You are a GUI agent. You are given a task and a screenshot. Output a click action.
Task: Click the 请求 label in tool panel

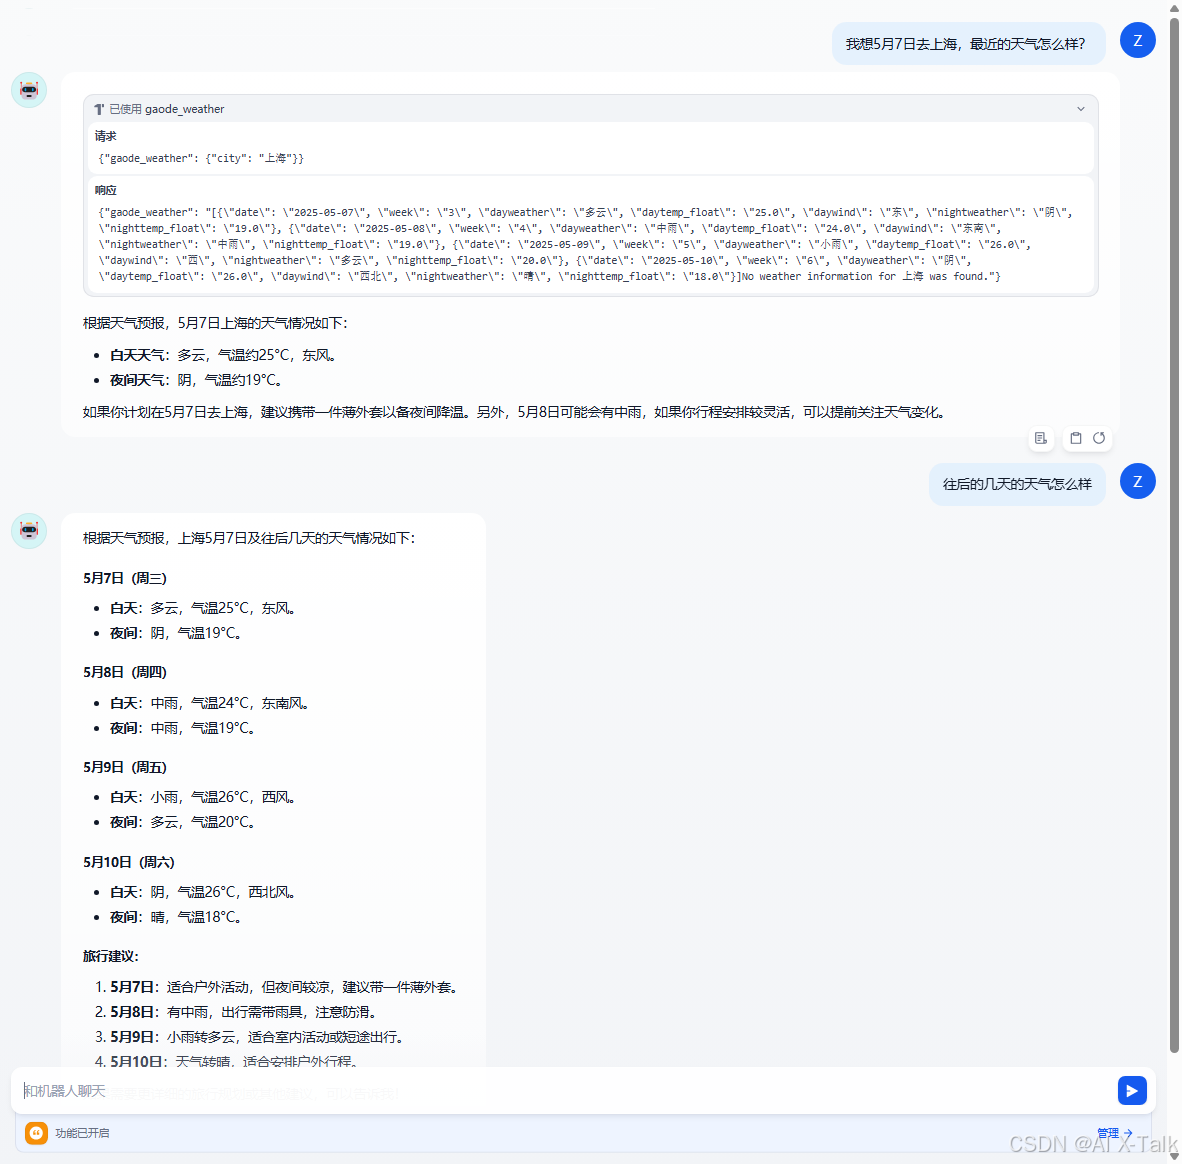coord(106,136)
